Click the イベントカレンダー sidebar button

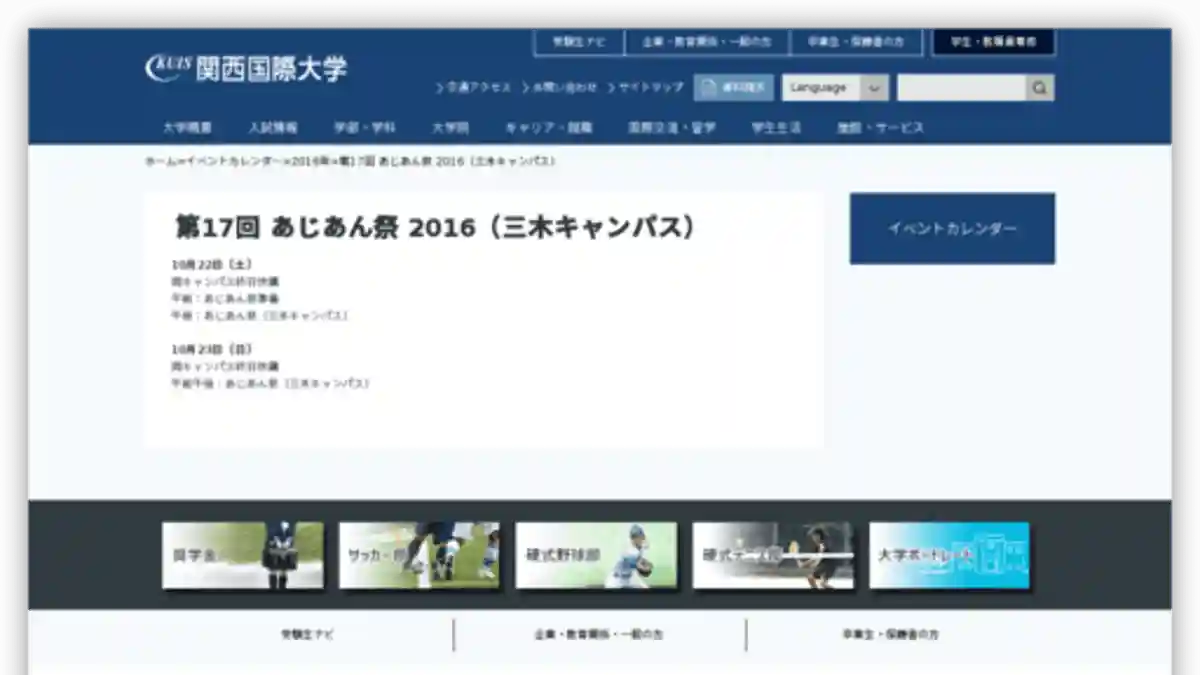point(952,229)
